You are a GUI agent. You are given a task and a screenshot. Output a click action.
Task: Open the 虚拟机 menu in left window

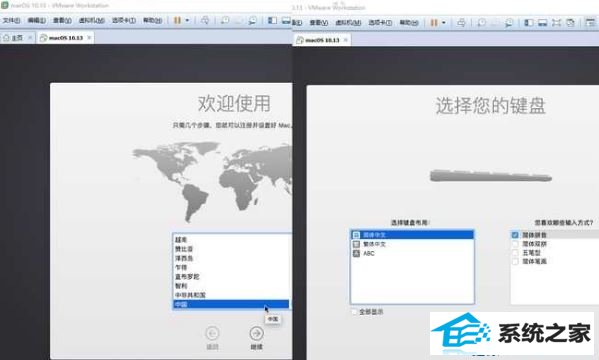[92, 20]
